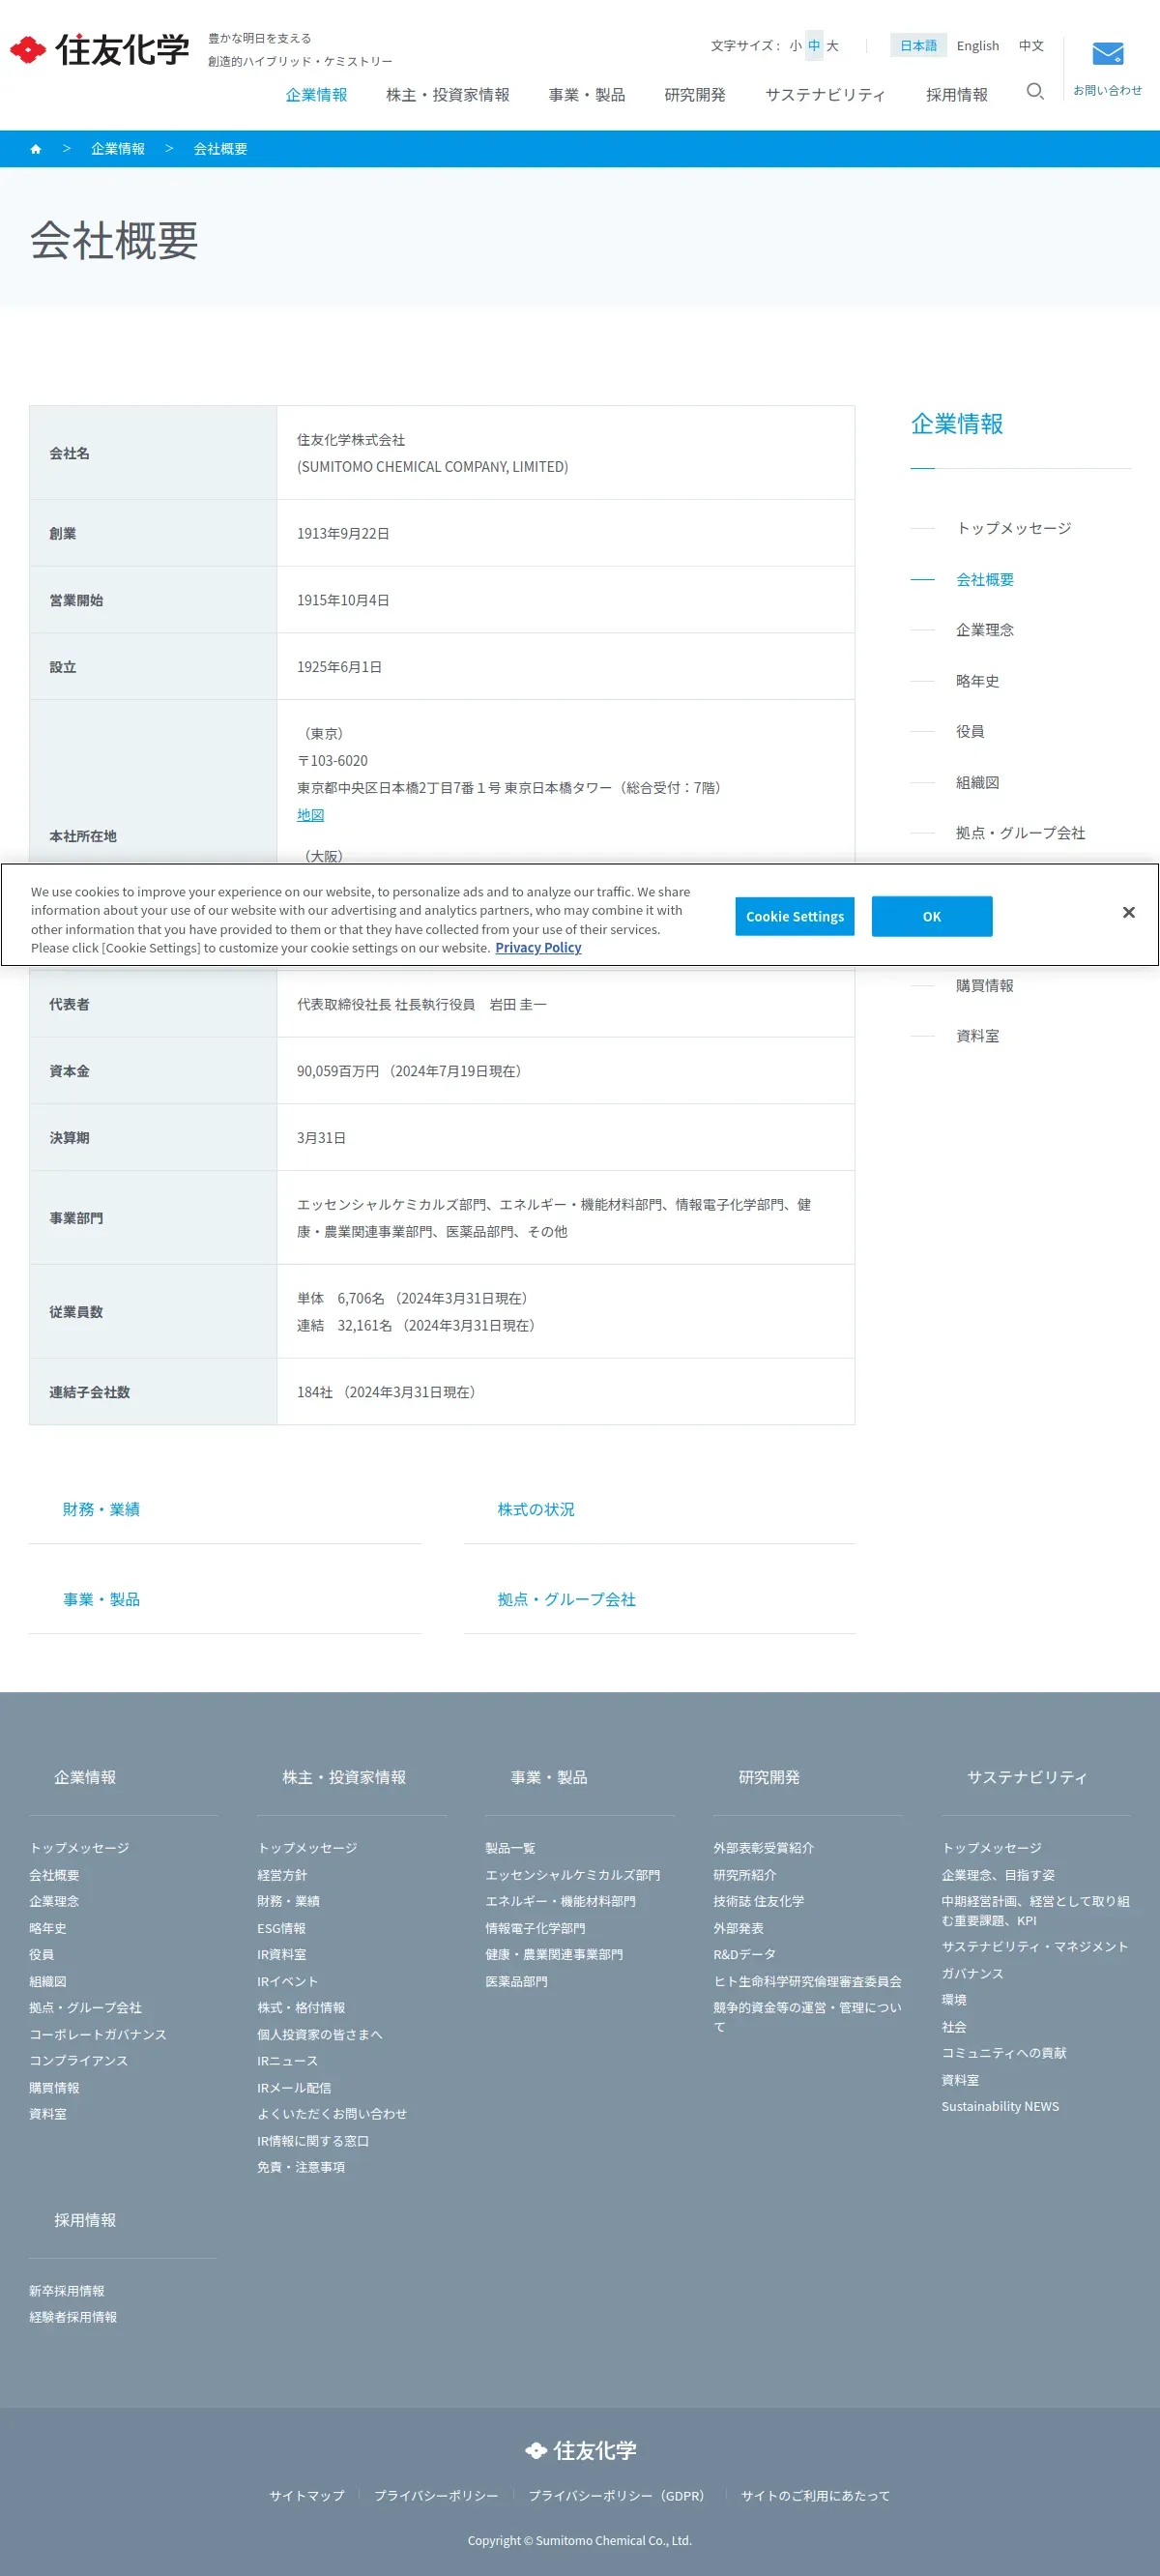Open footer link コーポレートガバナンス
Viewport: 1160px width, 2576px height.
(98, 2035)
